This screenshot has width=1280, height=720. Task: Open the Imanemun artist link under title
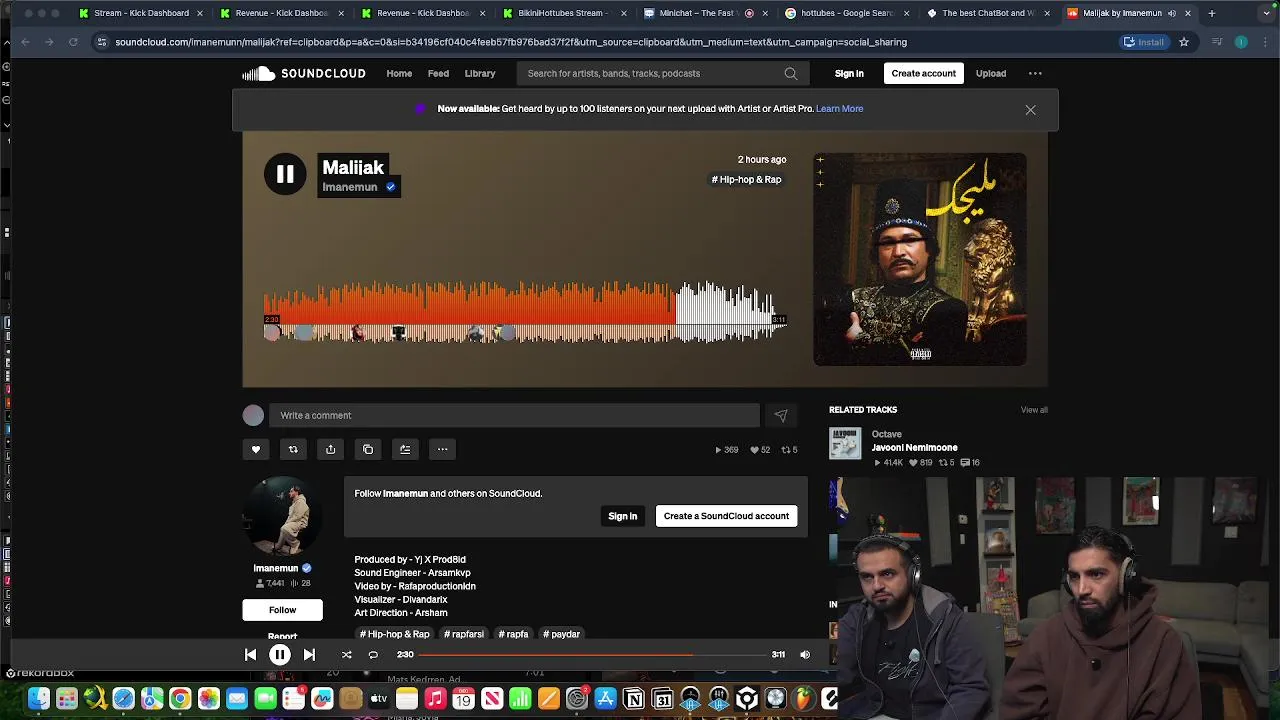coord(350,187)
